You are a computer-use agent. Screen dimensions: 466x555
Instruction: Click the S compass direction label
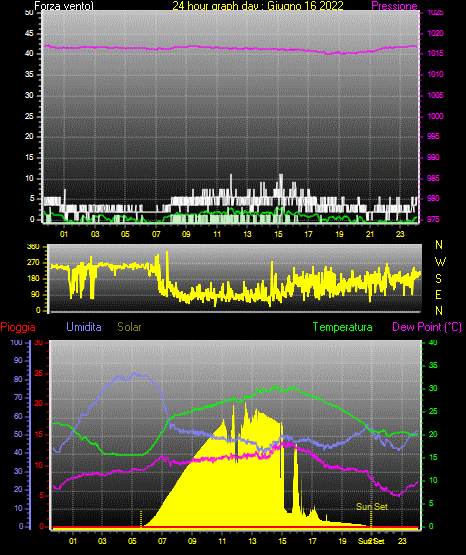coord(438,279)
